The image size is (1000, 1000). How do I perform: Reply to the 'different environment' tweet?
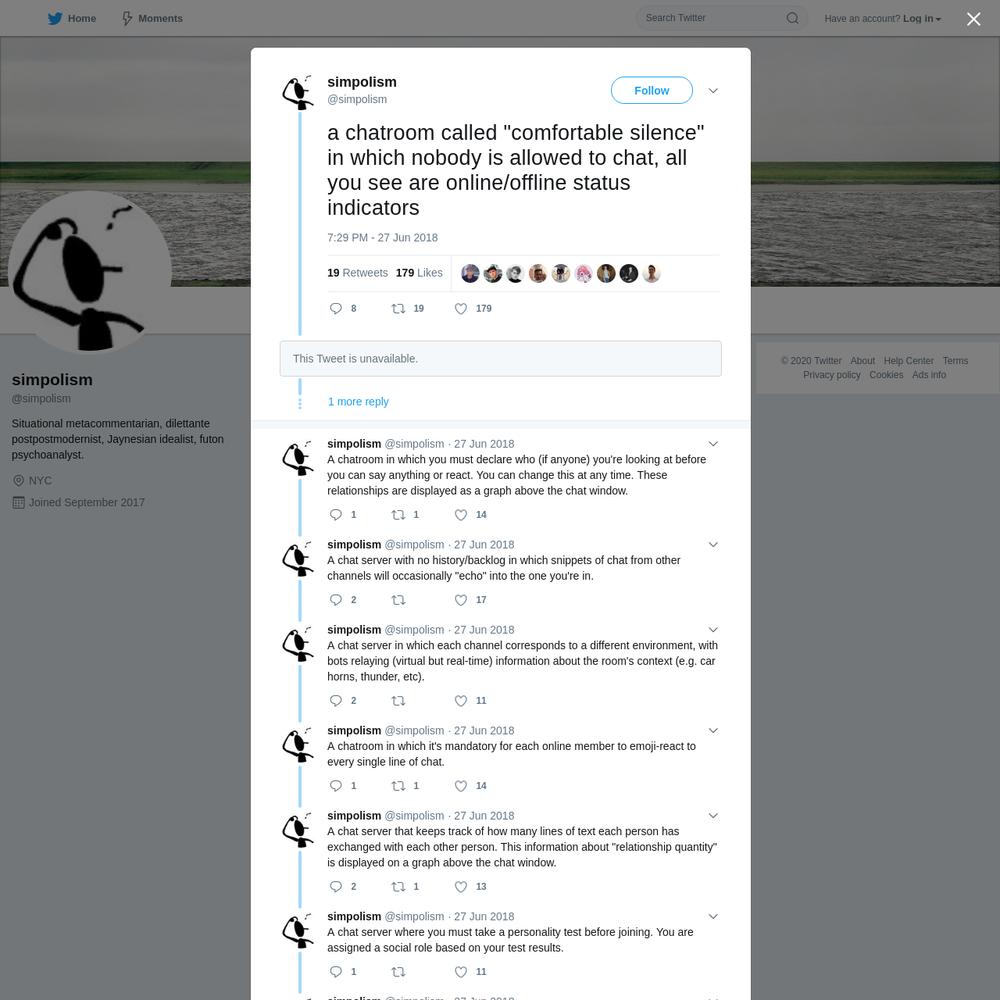[x=336, y=701]
